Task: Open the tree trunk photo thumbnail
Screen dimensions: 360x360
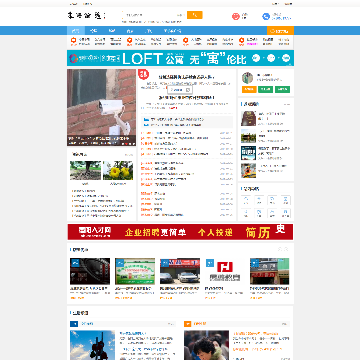Action: tap(85, 170)
